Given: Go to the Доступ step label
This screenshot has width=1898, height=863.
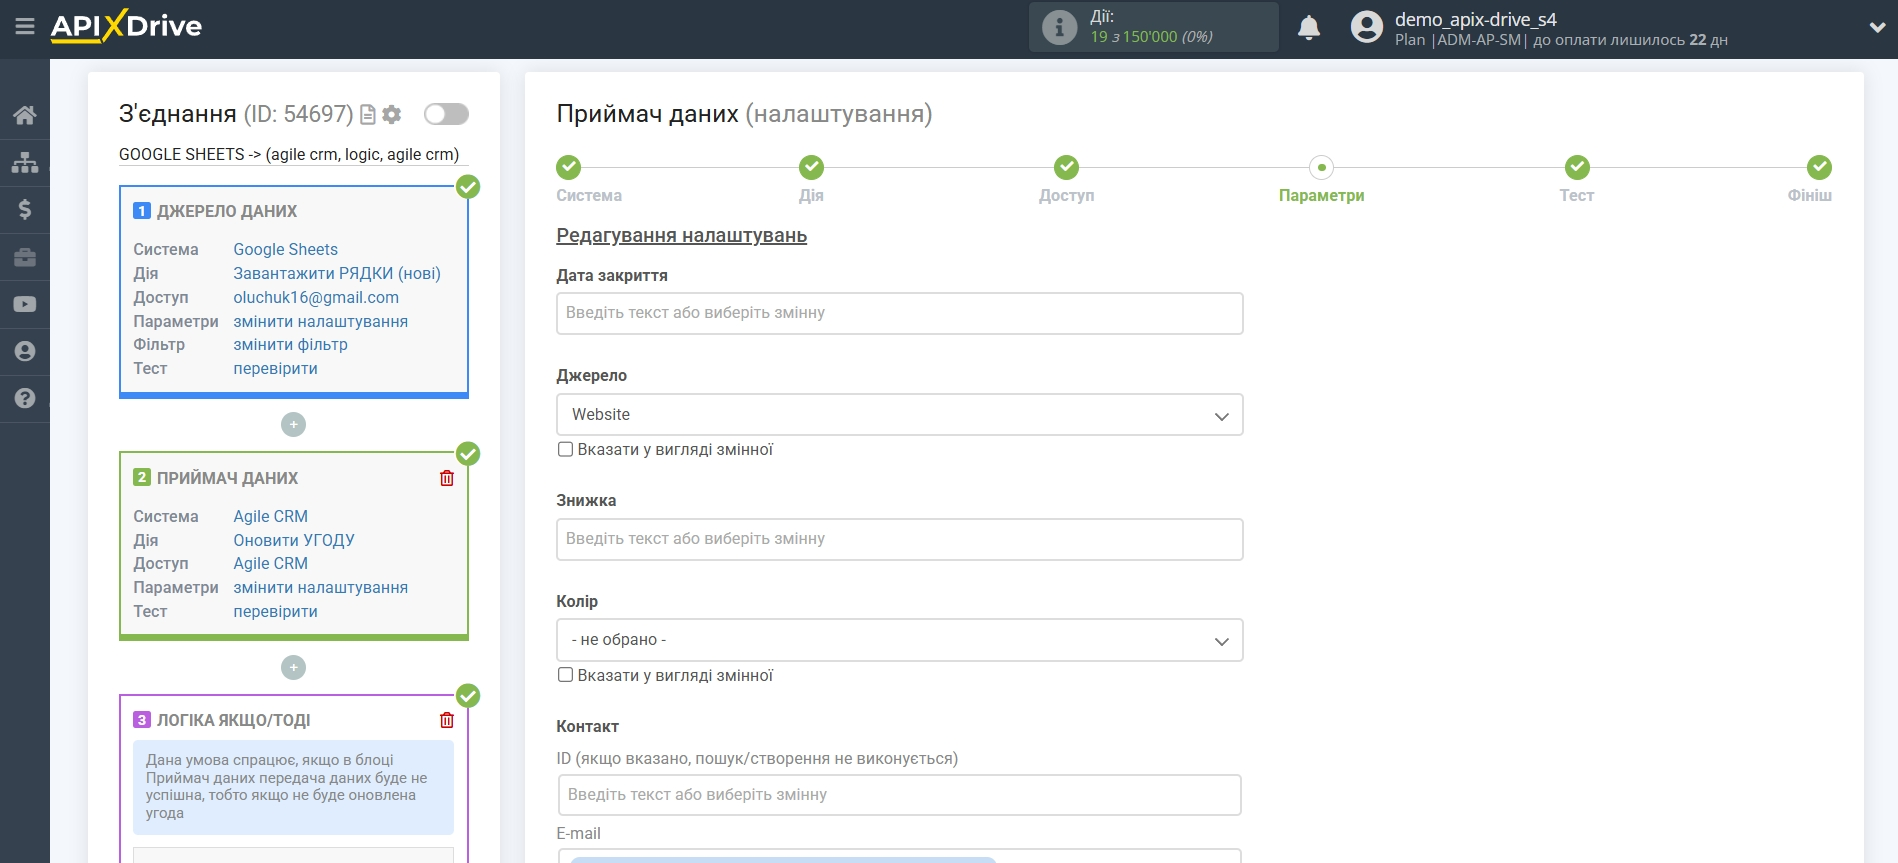Looking at the screenshot, I should [1067, 196].
